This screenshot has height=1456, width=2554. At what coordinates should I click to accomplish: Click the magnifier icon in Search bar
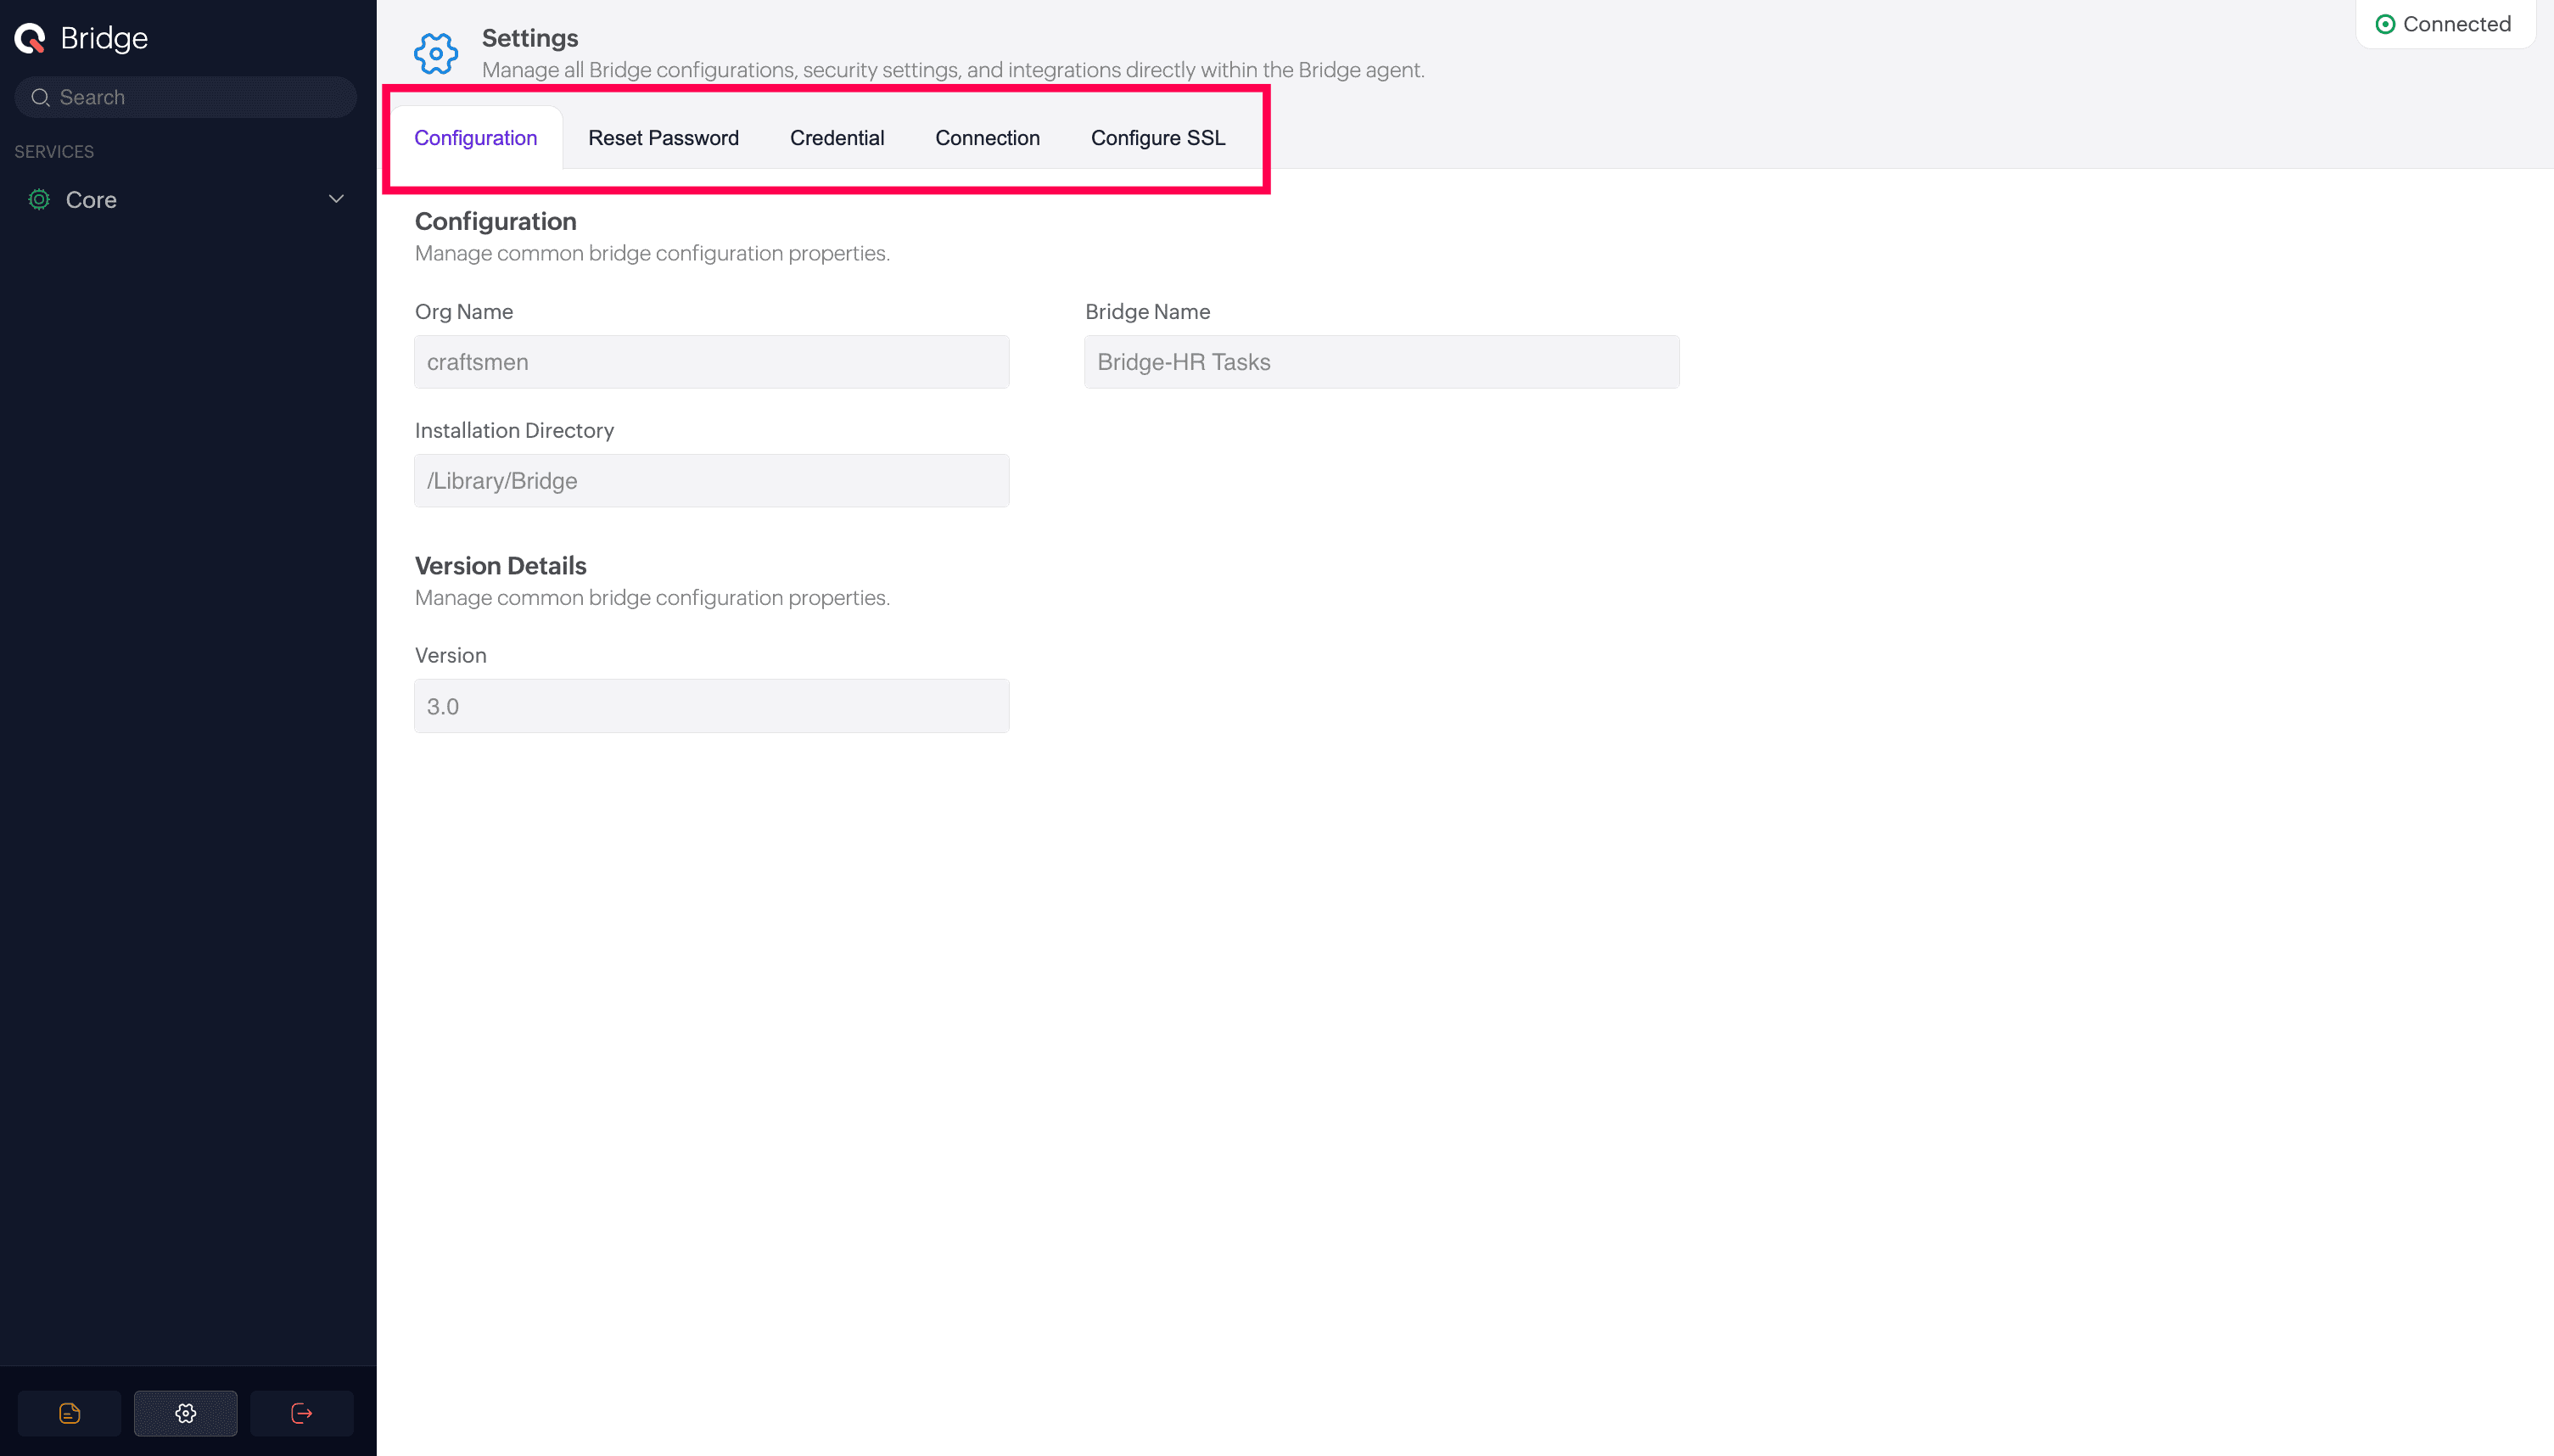click(40, 97)
